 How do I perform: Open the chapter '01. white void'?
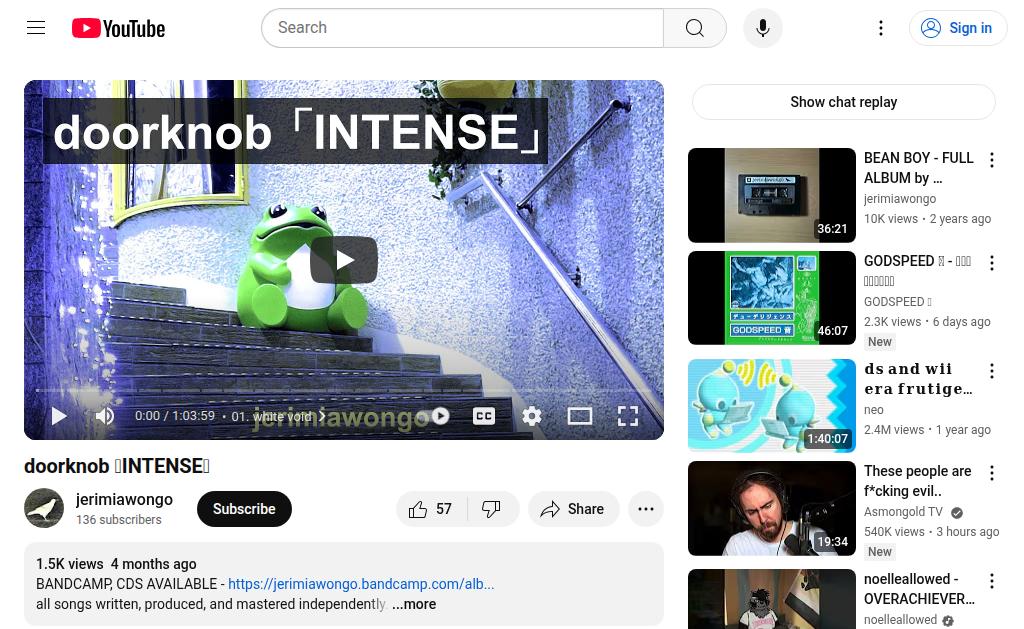[x=279, y=416]
